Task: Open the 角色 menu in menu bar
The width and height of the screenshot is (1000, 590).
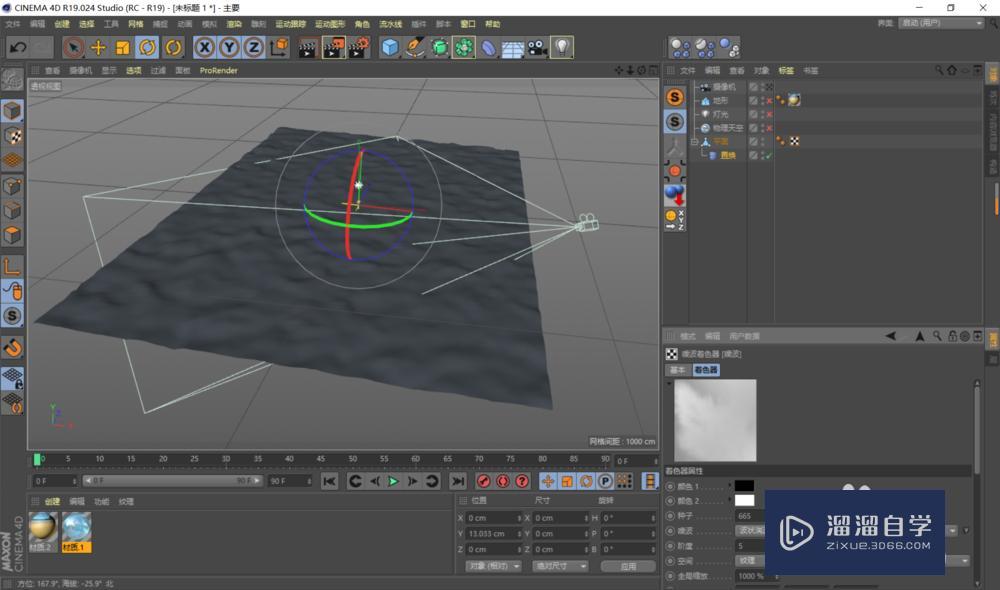Action: coord(362,24)
